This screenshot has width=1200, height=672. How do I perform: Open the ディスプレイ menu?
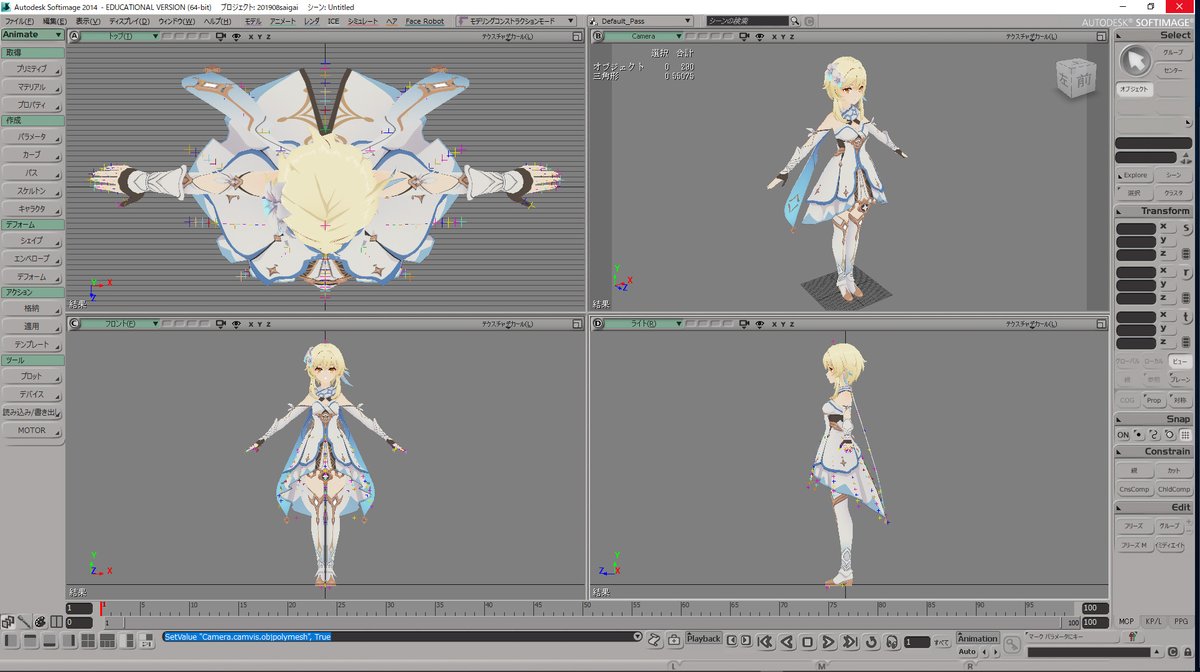[129, 21]
